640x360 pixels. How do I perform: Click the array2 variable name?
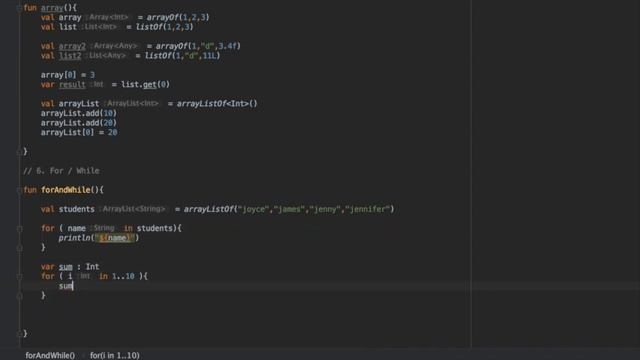(72, 46)
